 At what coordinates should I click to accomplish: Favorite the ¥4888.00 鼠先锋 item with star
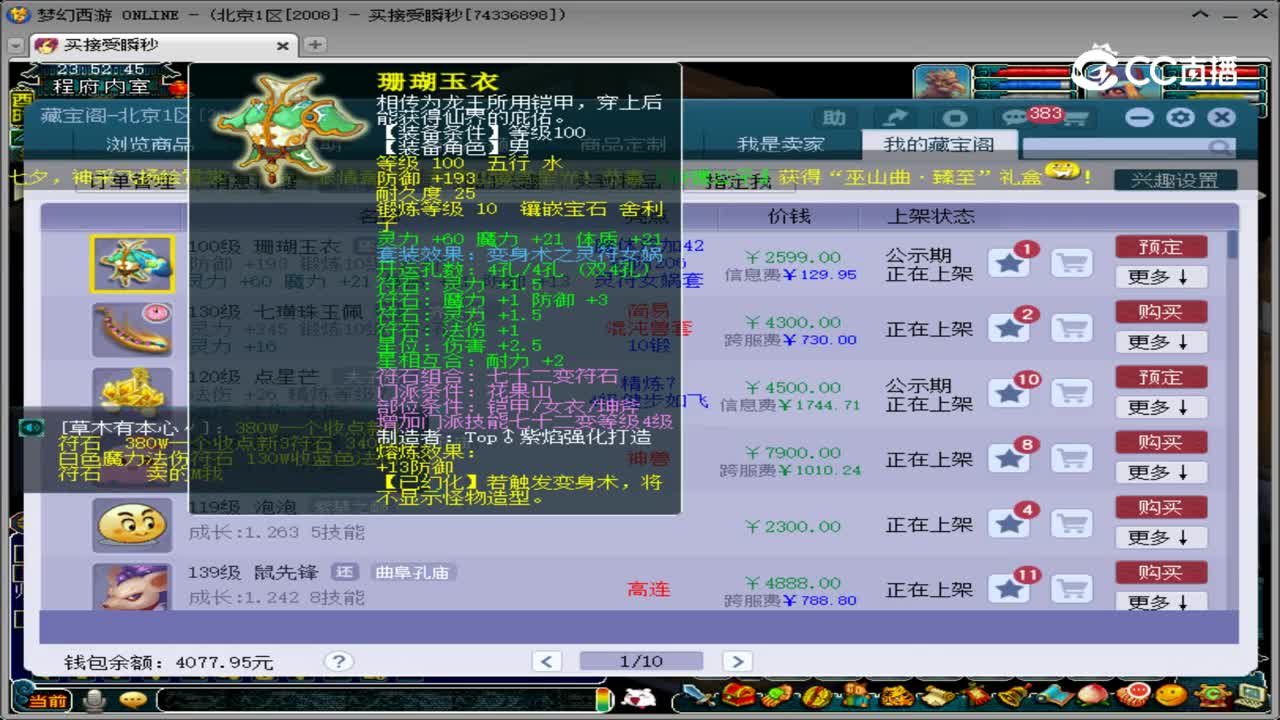pos(1010,588)
